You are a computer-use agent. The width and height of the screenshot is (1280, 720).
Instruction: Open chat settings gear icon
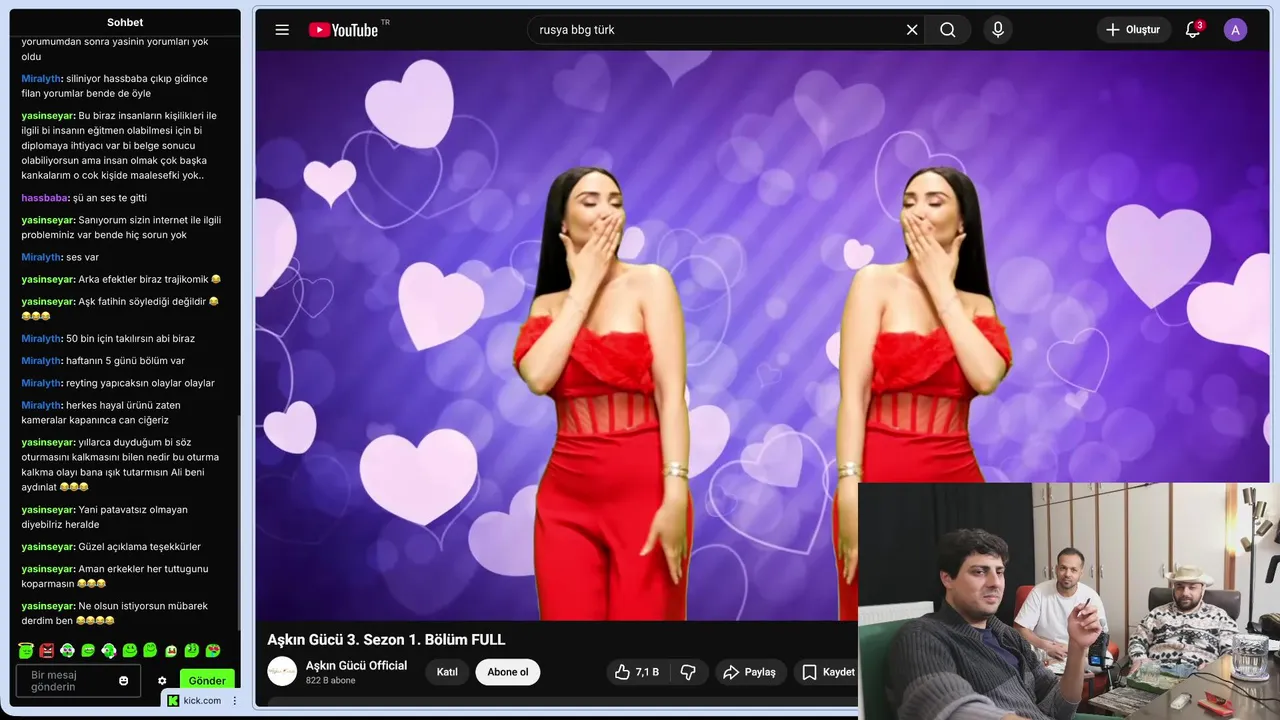[162, 681]
